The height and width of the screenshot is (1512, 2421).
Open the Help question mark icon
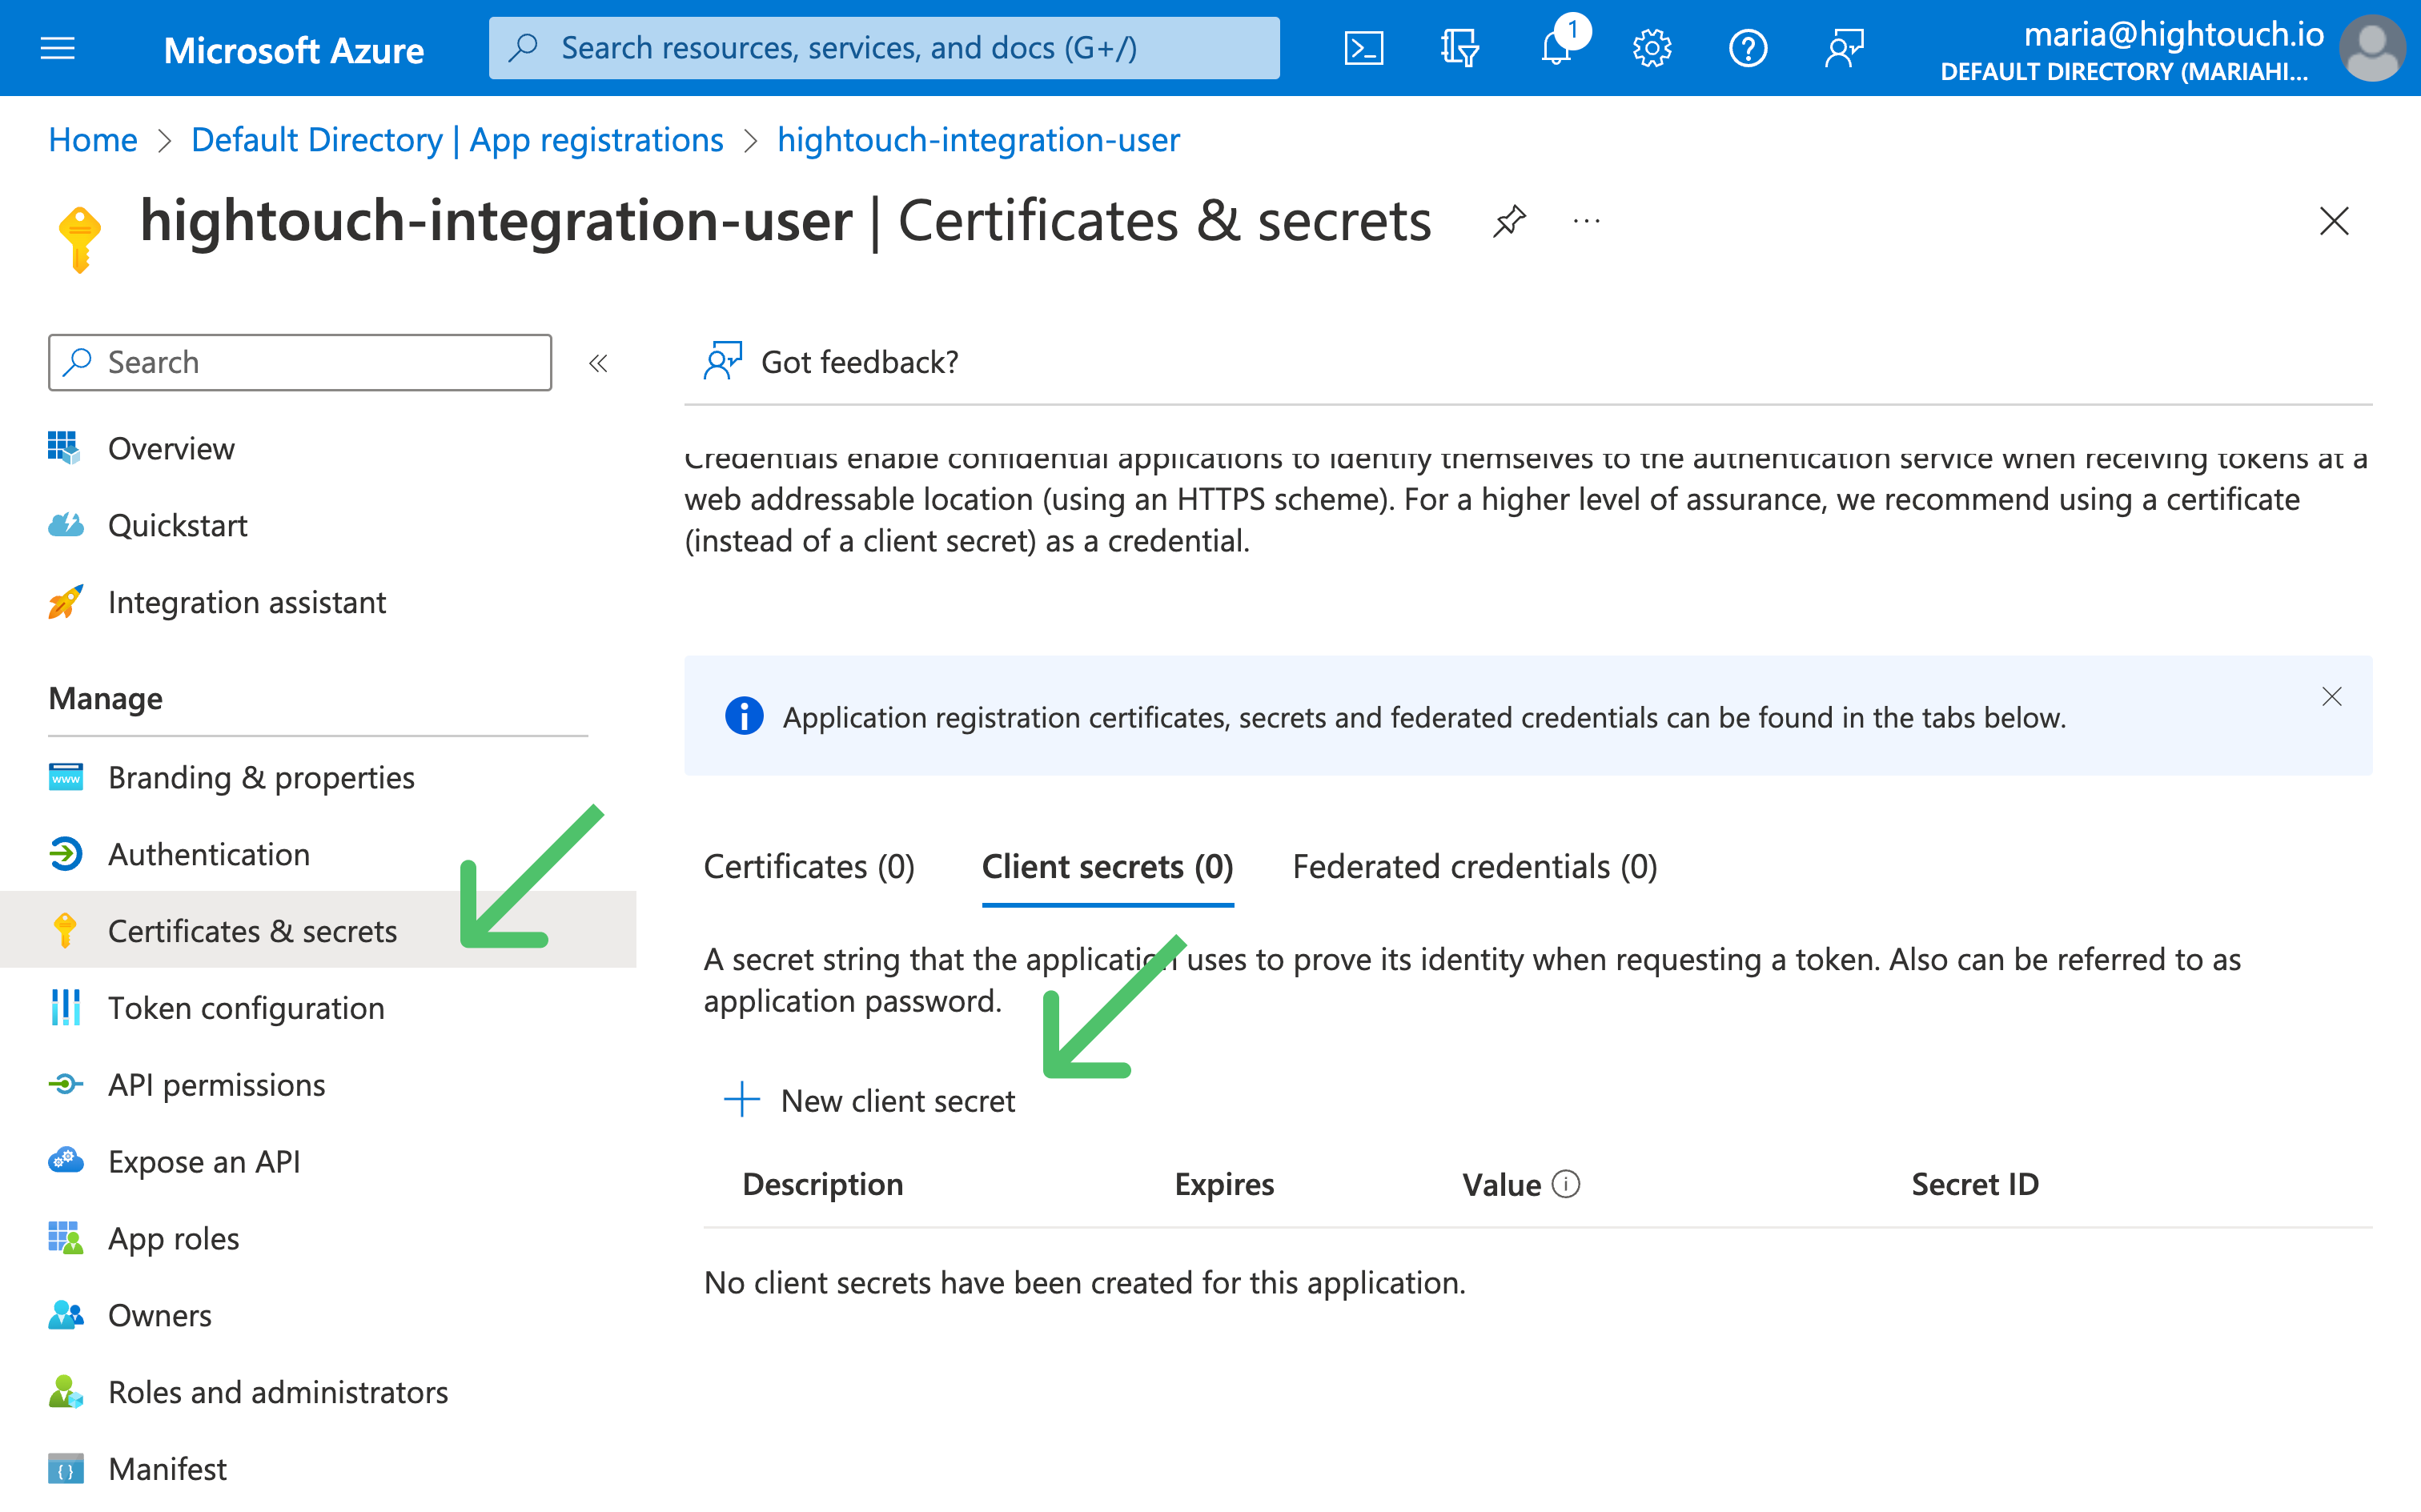coord(1748,48)
